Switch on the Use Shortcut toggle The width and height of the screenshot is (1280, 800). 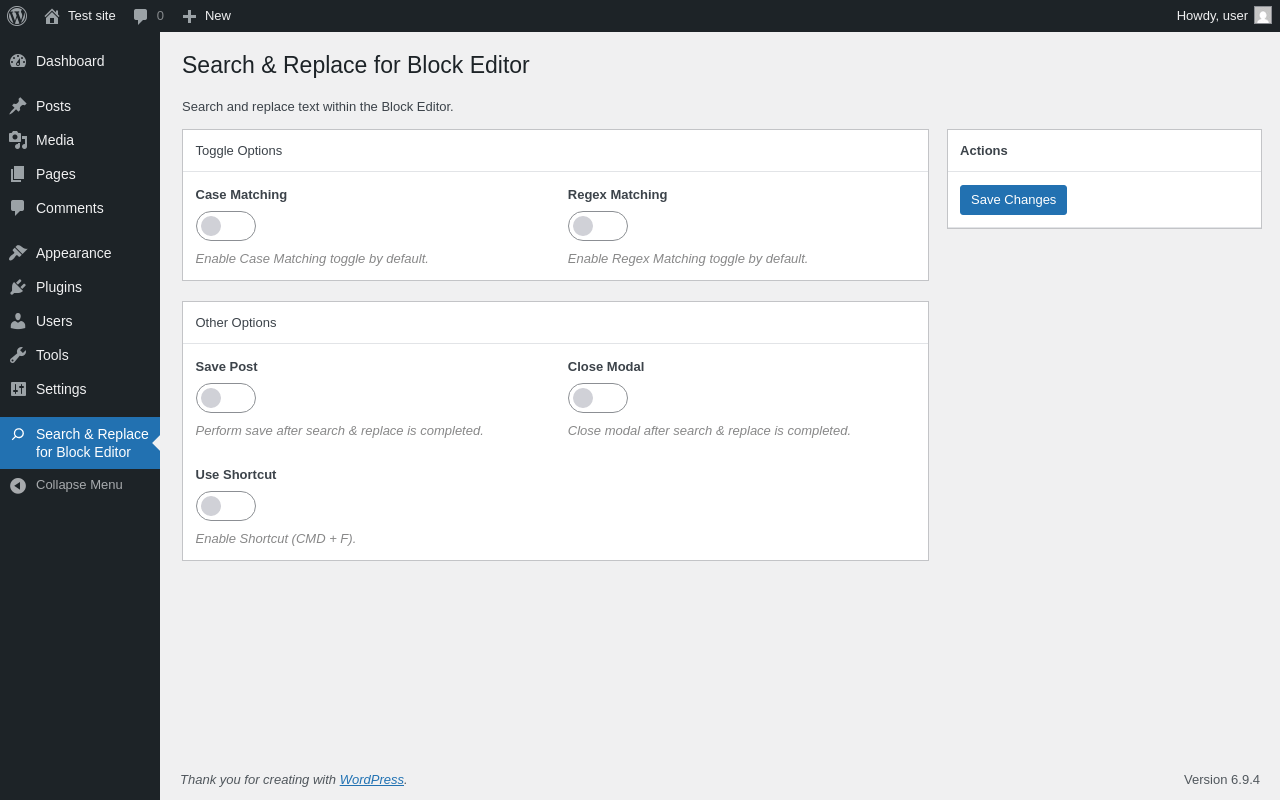(226, 506)
